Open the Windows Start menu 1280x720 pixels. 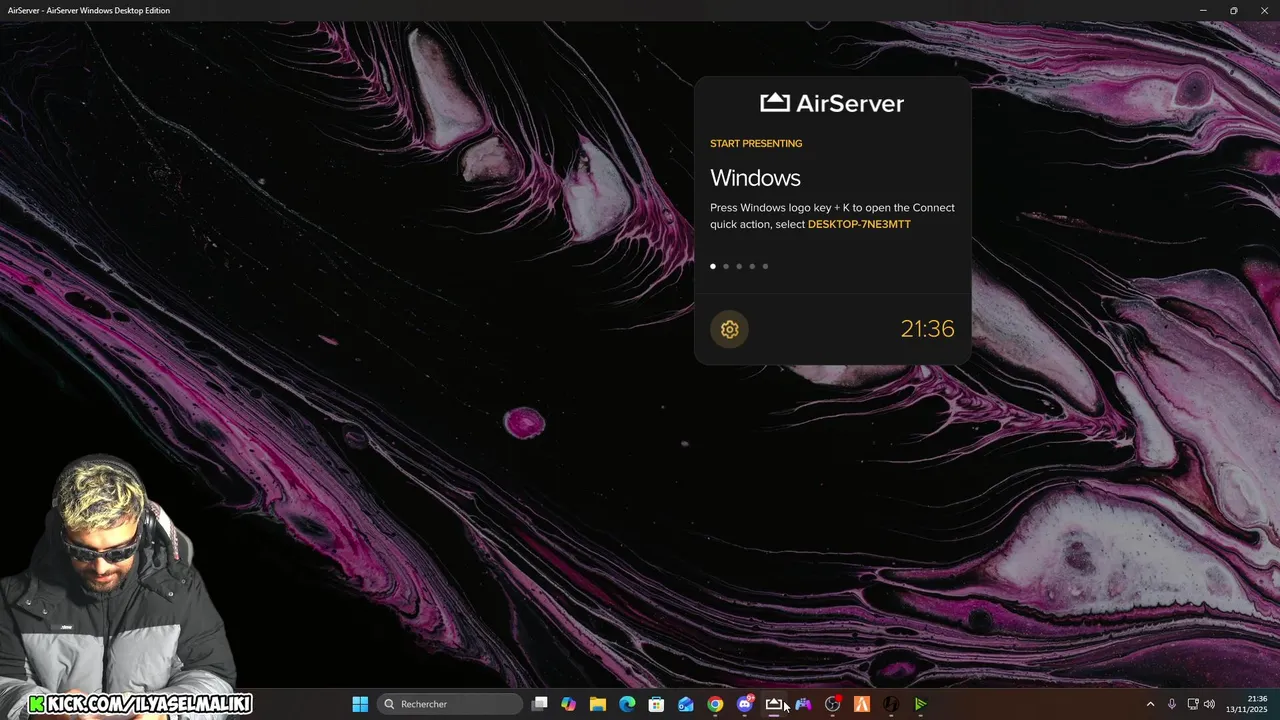pos(360,704)
